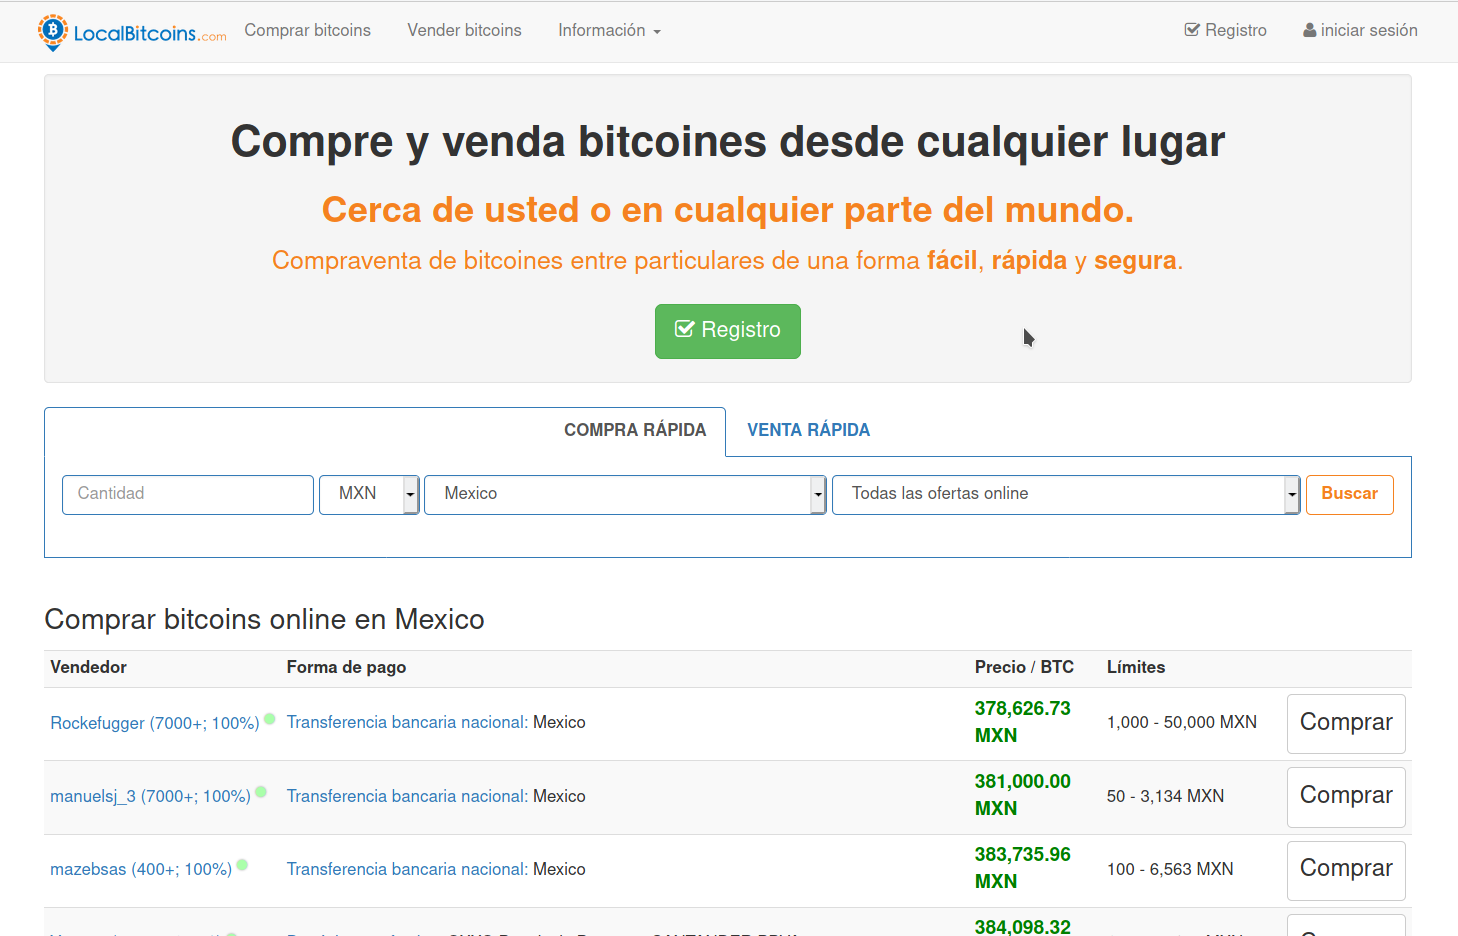Click the Límites column header
Screen dimensions: 1458x936
(x=1136, y=667)
